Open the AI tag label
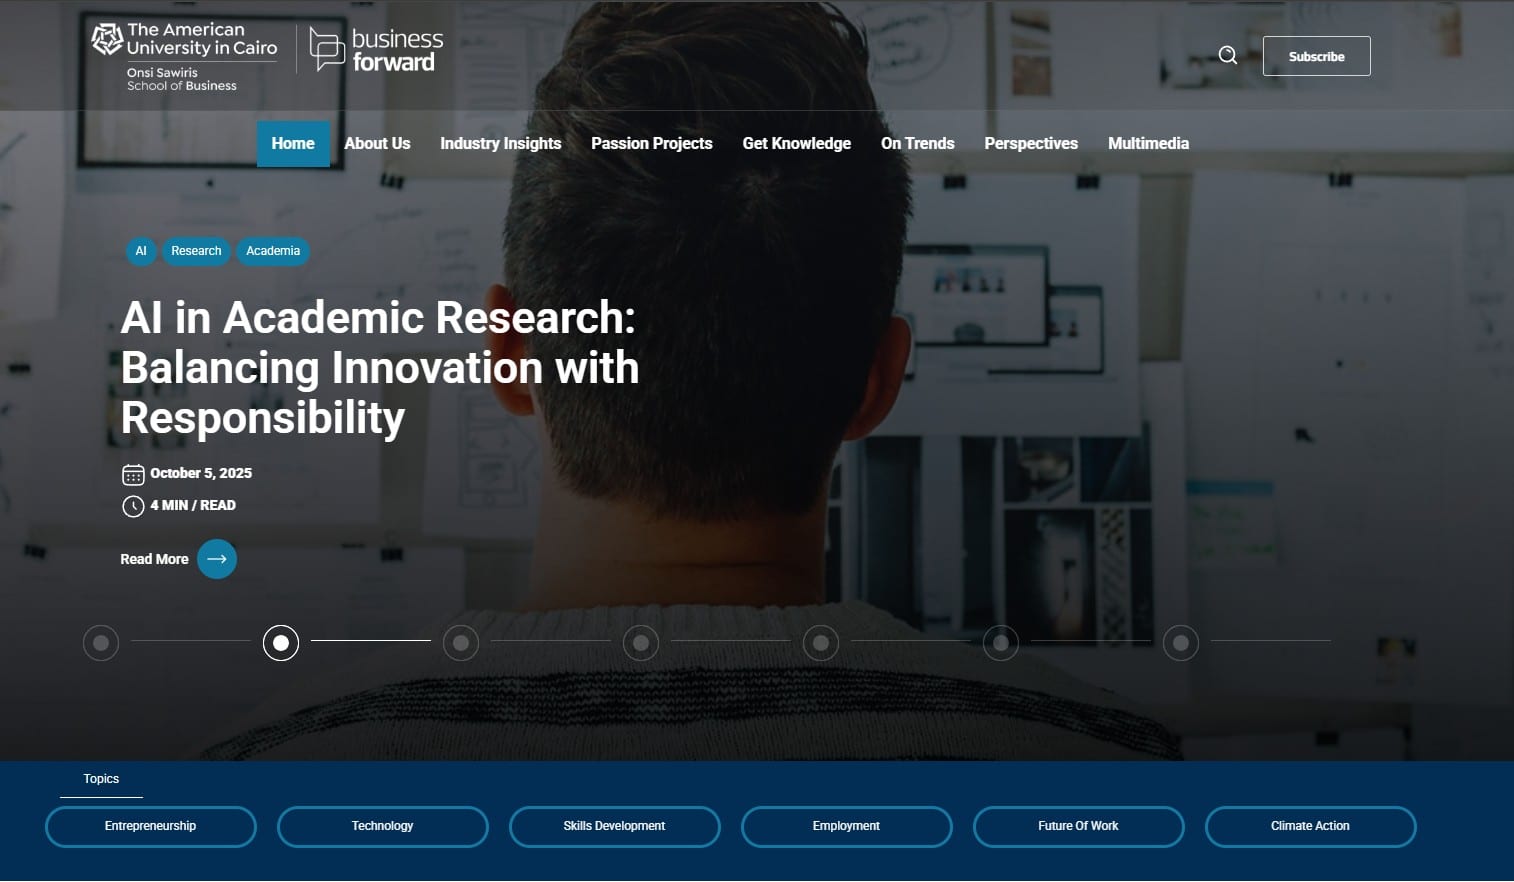The image size is (1514, 882). 141,251
